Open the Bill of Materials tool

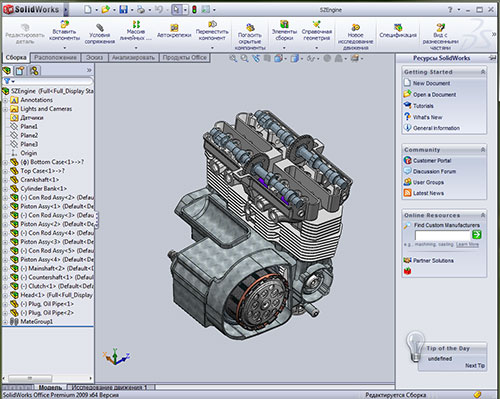398,27
